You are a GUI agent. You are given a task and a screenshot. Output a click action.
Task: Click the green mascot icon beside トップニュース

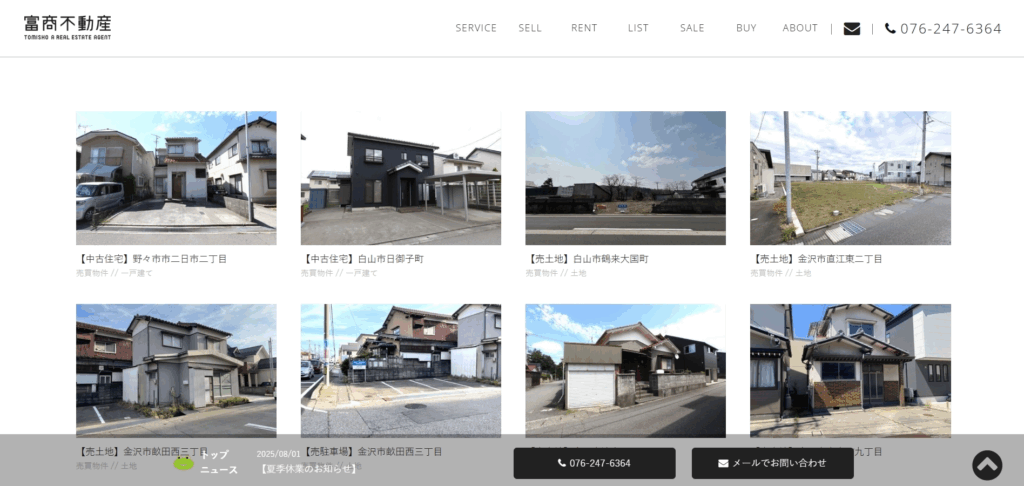click(x=184, y=462)
